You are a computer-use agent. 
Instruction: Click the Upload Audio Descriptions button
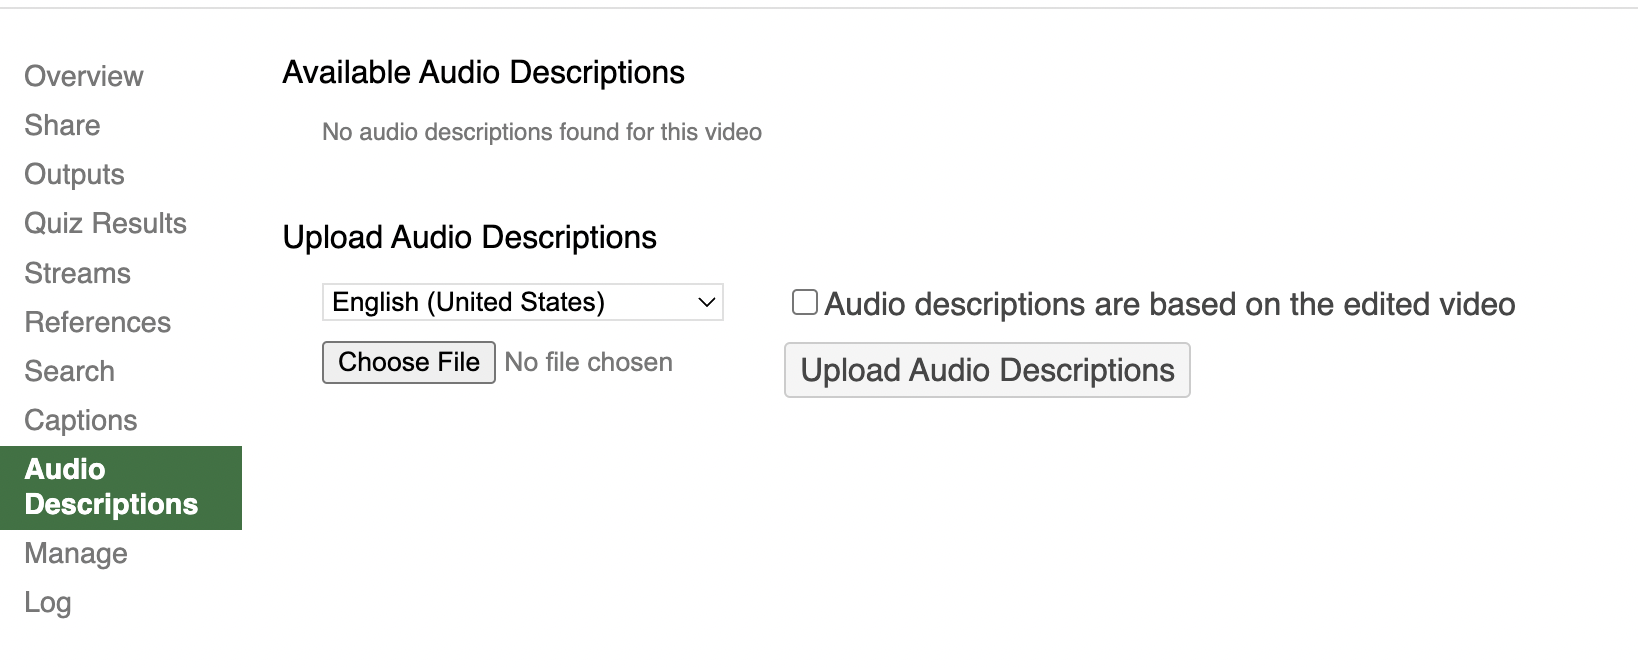point(987,370)
